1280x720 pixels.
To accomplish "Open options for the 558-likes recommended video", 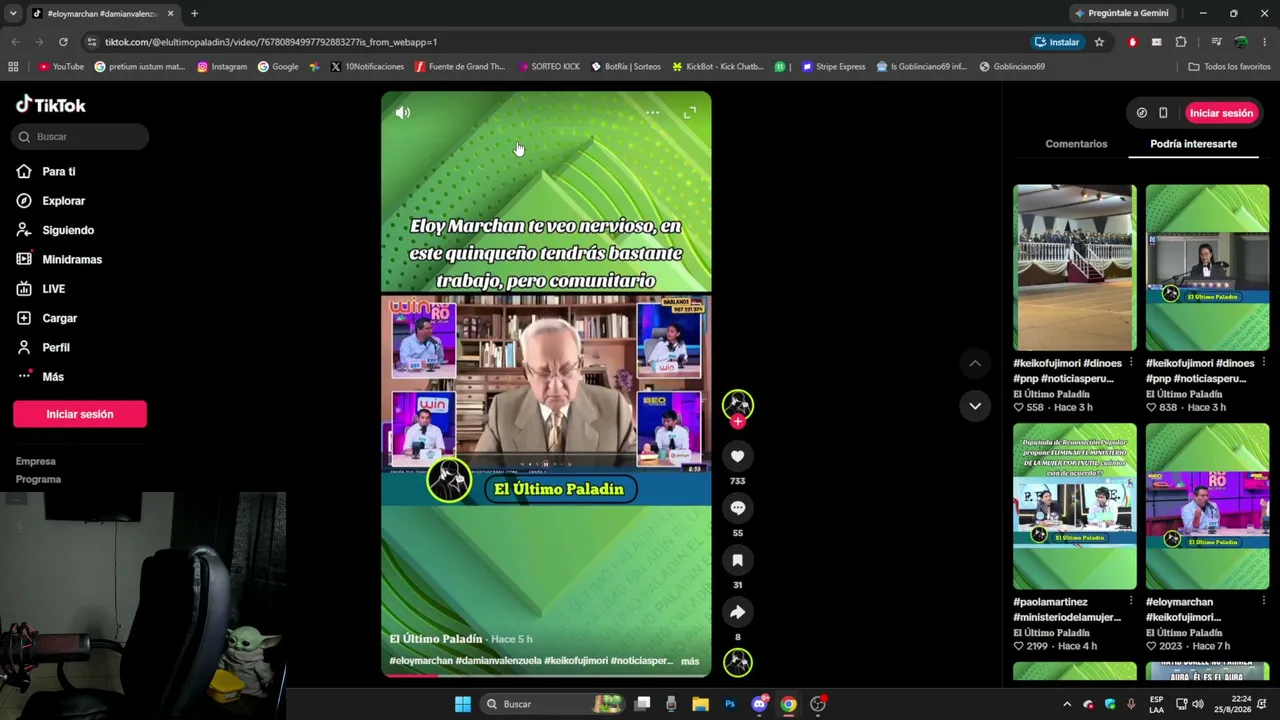I will click(x=1131, y=363).
